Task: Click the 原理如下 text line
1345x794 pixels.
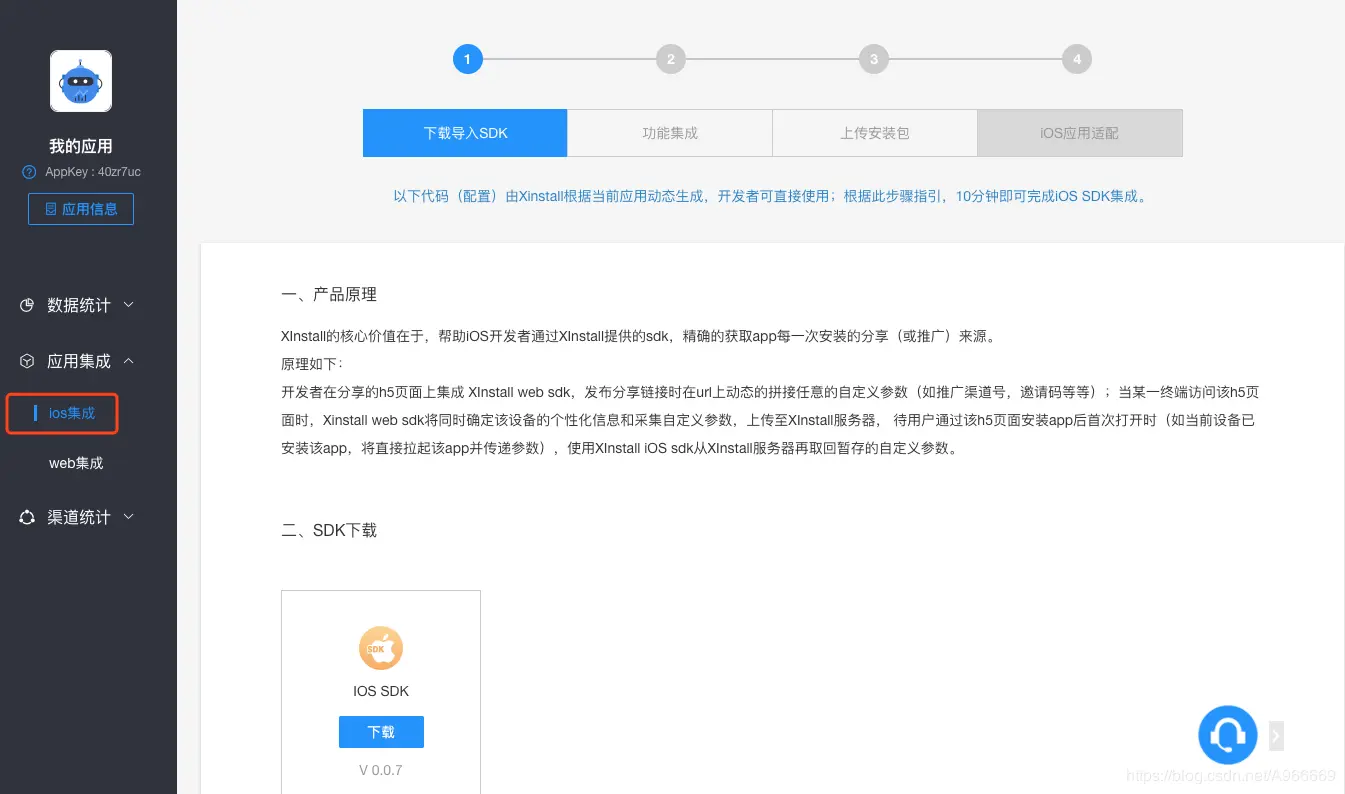Action: coord(312,364)
